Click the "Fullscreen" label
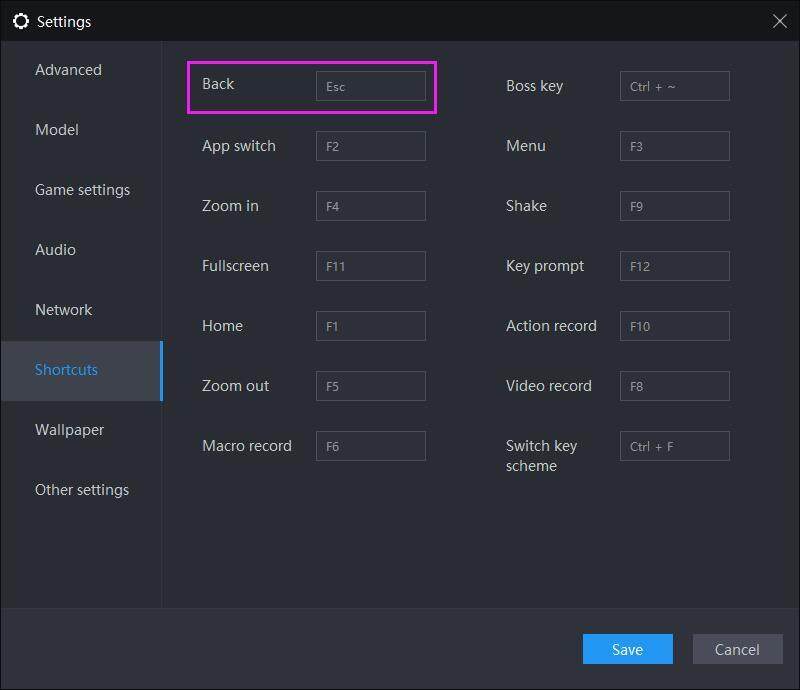The image size is (800, 690). (x=235, y=266)
